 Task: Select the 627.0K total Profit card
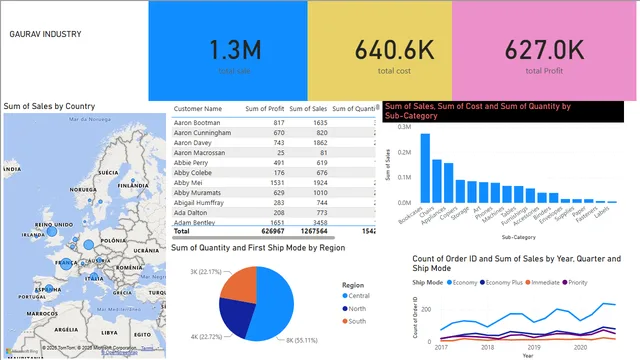point(544,51)
